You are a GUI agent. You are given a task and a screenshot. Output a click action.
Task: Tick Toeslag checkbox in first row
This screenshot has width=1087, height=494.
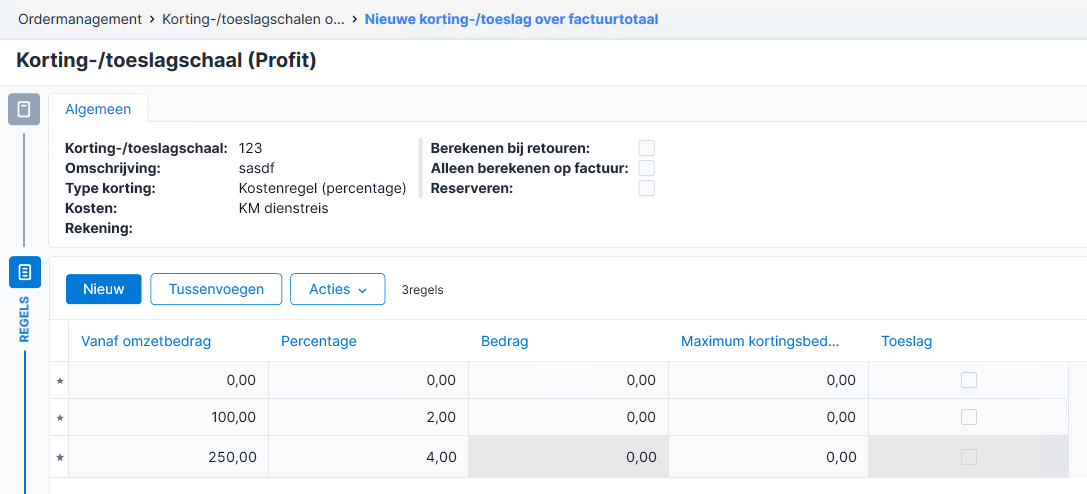[x=968, y=380]
